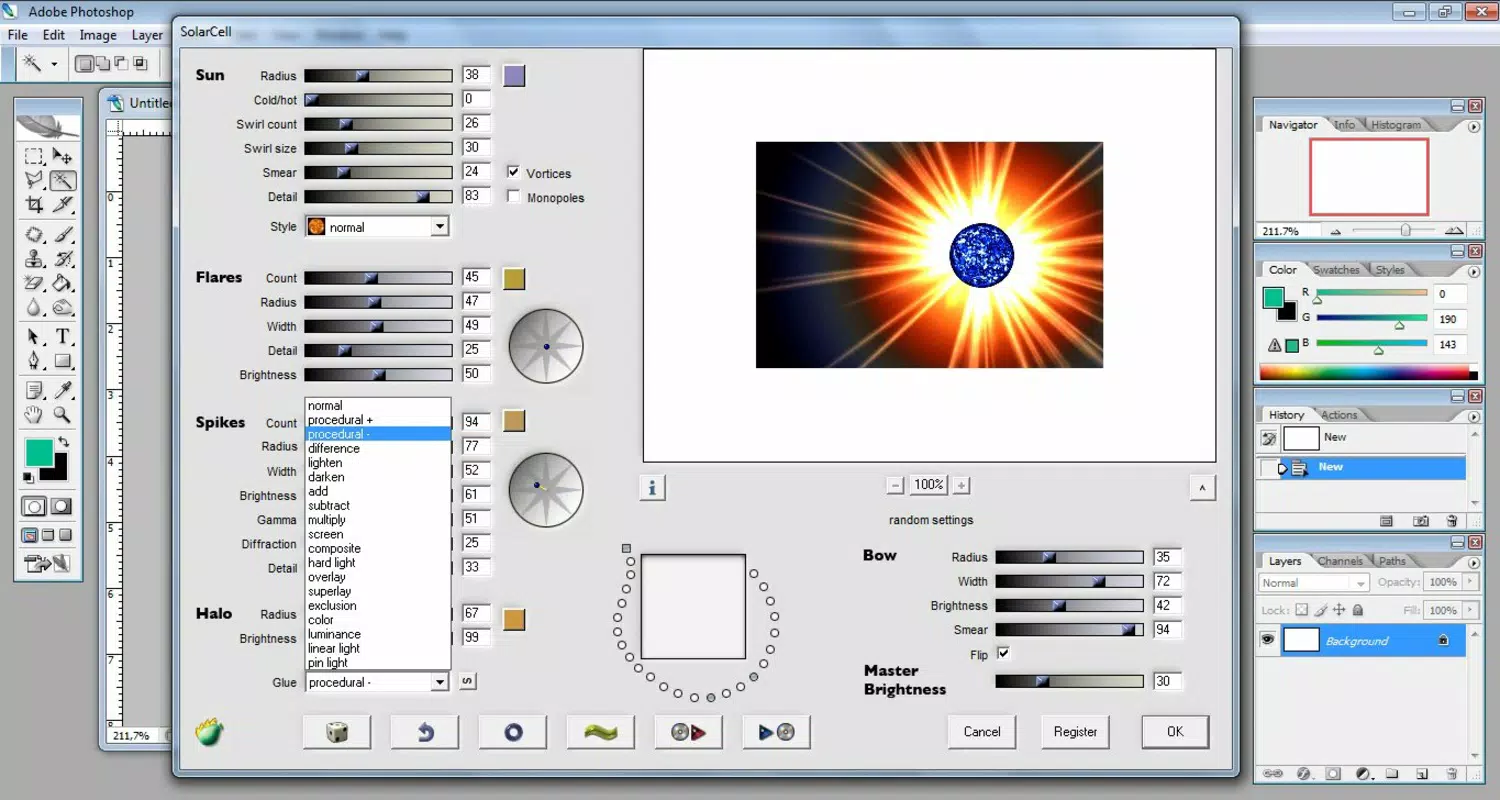Open the Layers Fill arrow flyout
This screenshot has height=800, width=1500.
pos(1468,610)
